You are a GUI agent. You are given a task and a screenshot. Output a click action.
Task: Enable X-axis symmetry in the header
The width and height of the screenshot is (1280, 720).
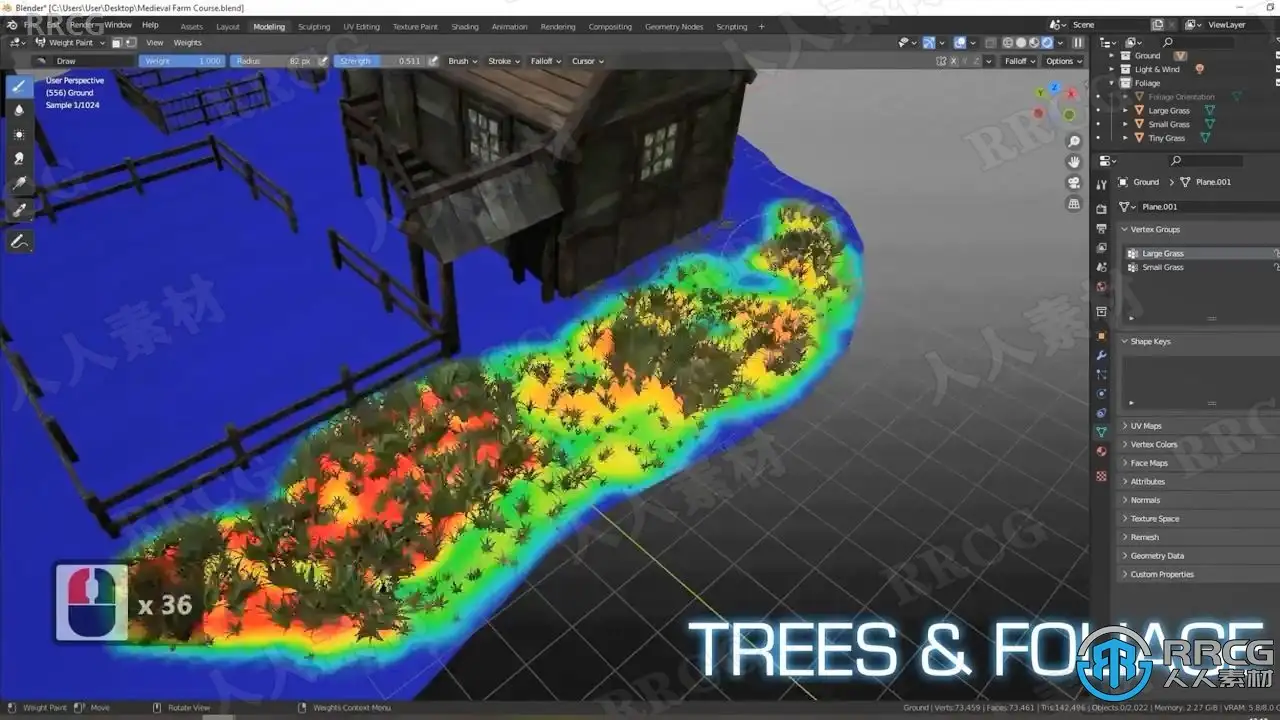(951, 61)
